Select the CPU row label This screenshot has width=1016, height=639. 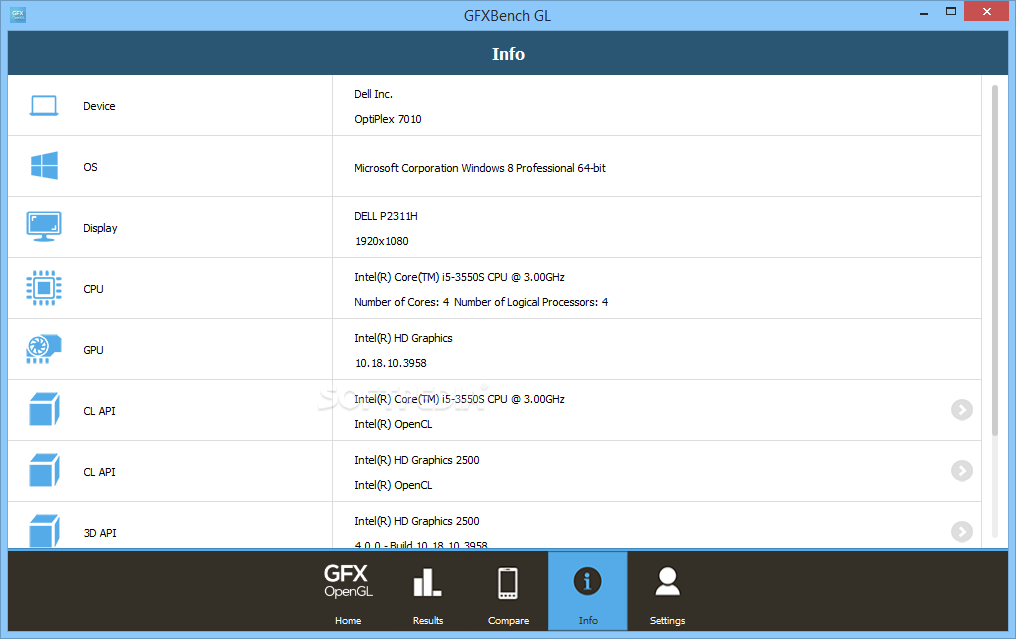[93, 289]
